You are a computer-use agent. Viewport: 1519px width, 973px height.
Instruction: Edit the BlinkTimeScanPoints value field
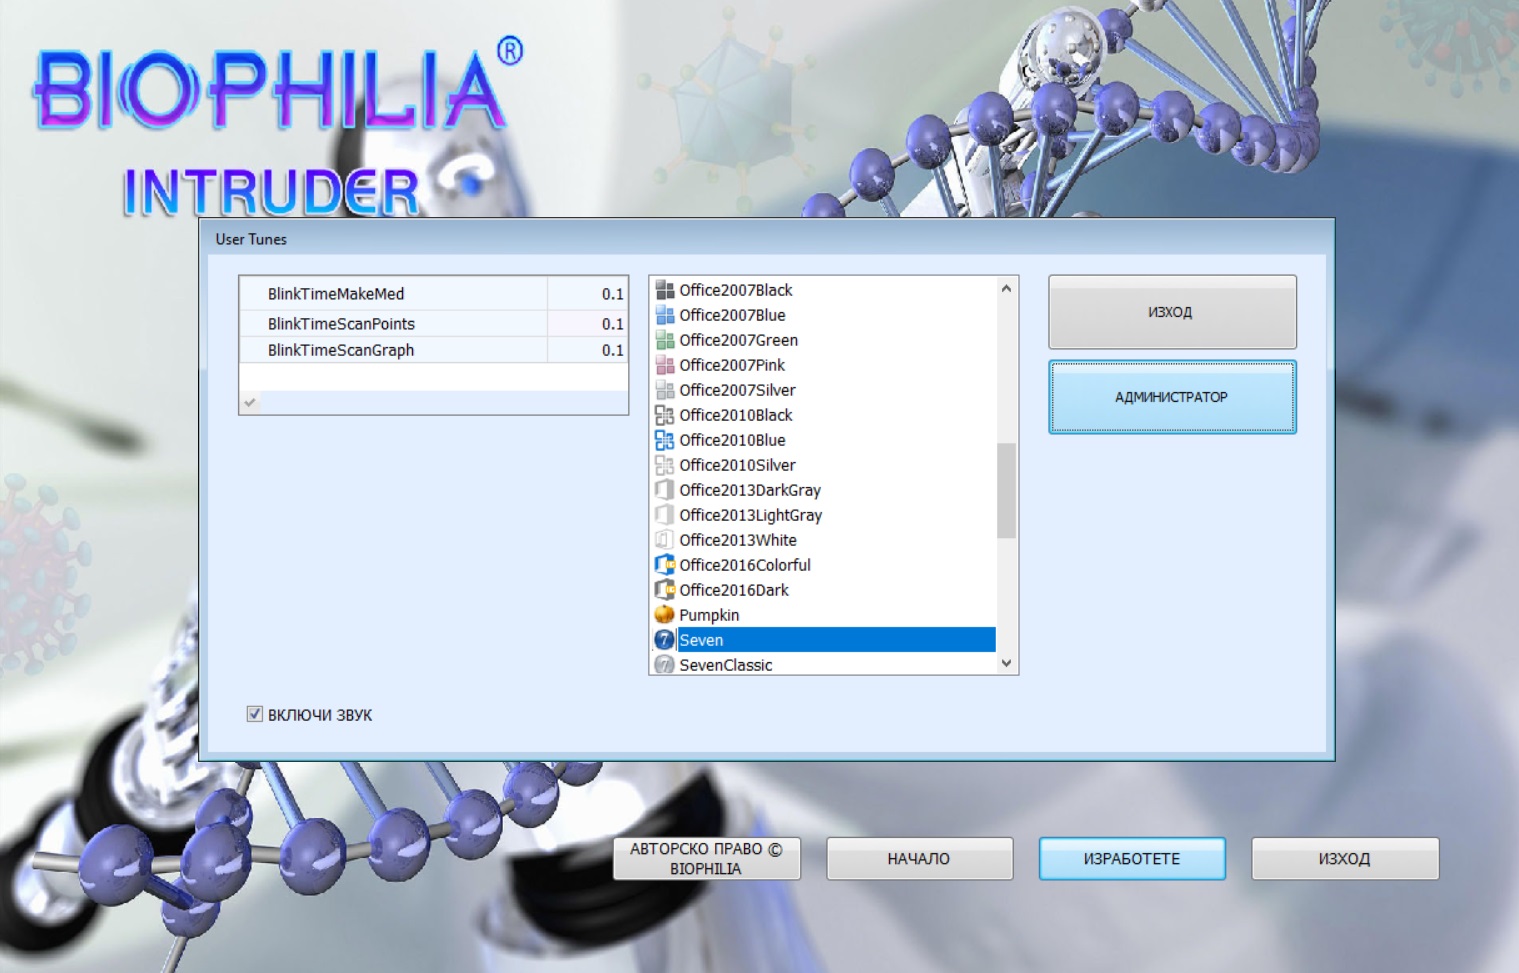point(587,324)
